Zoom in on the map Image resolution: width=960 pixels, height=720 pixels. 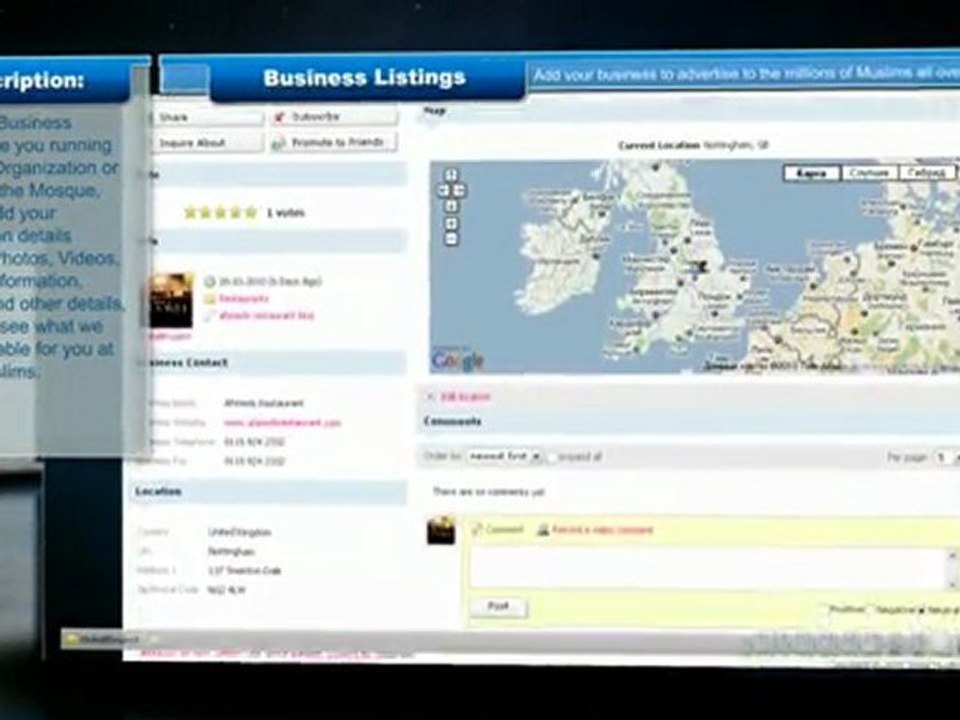point(451,223)
